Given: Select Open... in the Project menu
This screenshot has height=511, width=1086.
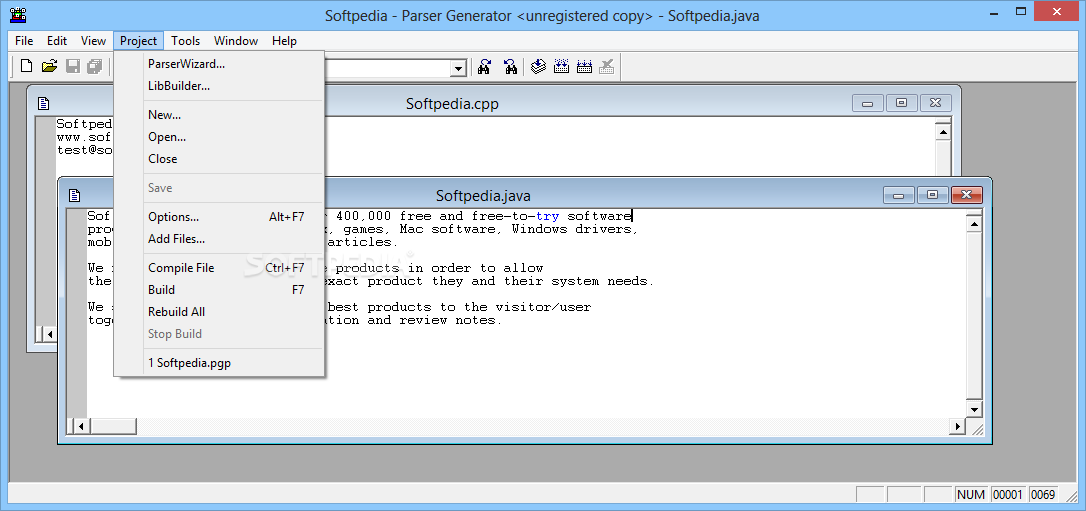Looking at the screenshot, I should click(x=220, y=137).
